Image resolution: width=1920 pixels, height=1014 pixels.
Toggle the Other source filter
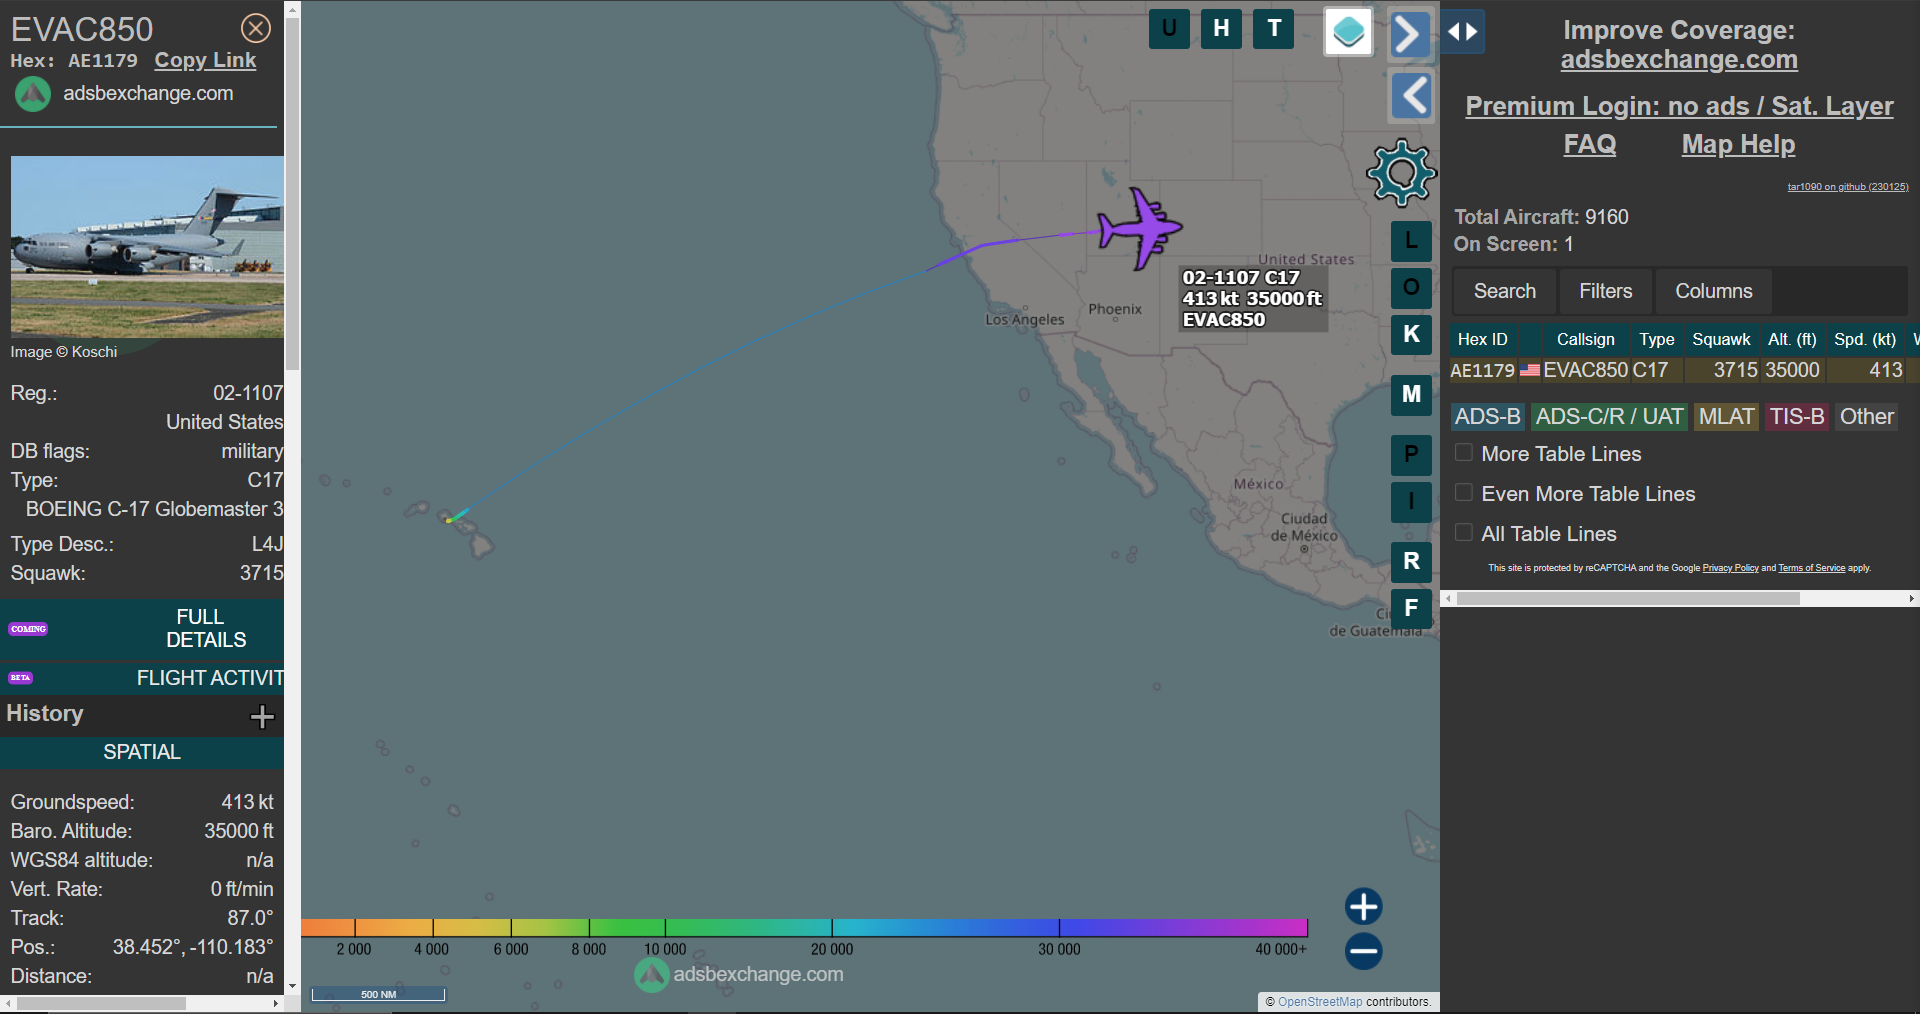(x=1867, y=417)
